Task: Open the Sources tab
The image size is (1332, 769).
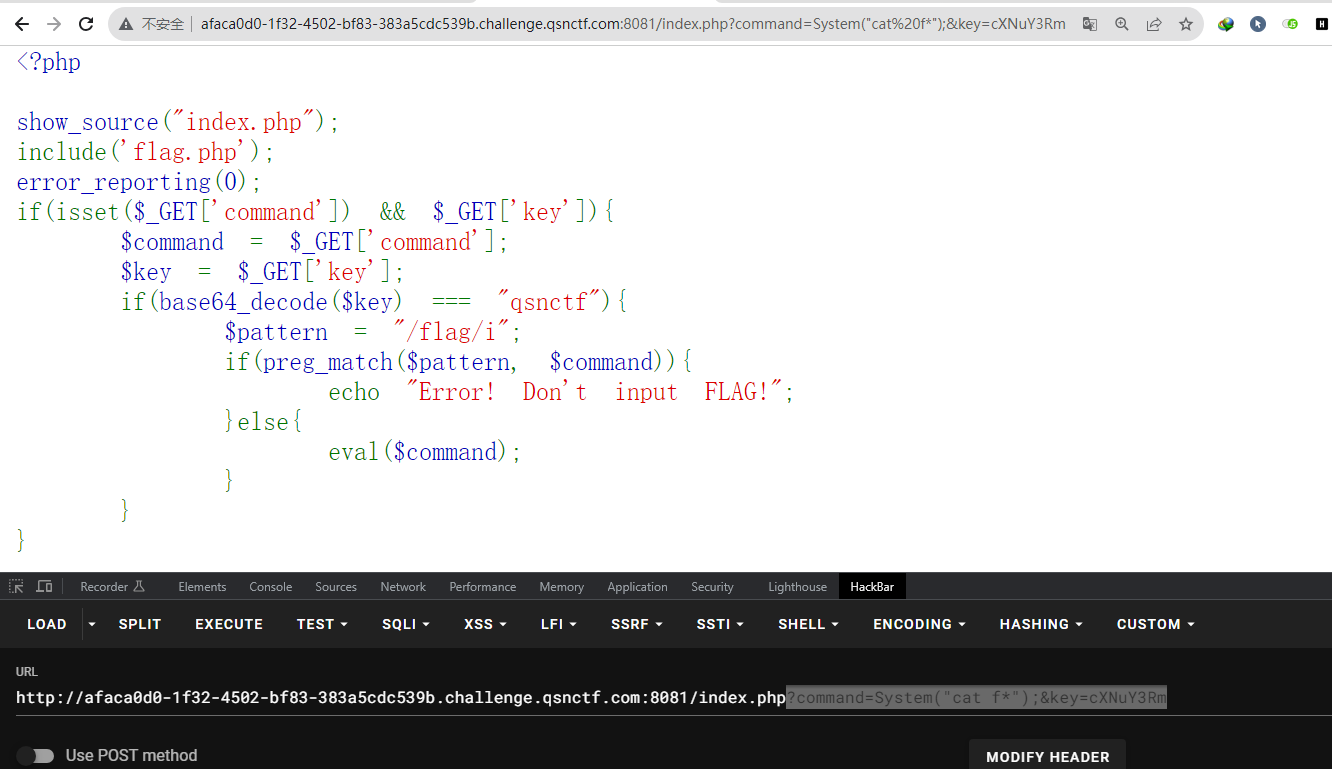Action: (336, 587)
